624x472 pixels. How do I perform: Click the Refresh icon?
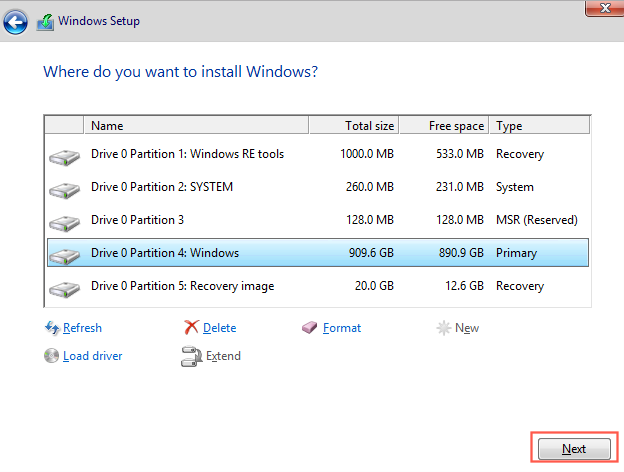51,328
